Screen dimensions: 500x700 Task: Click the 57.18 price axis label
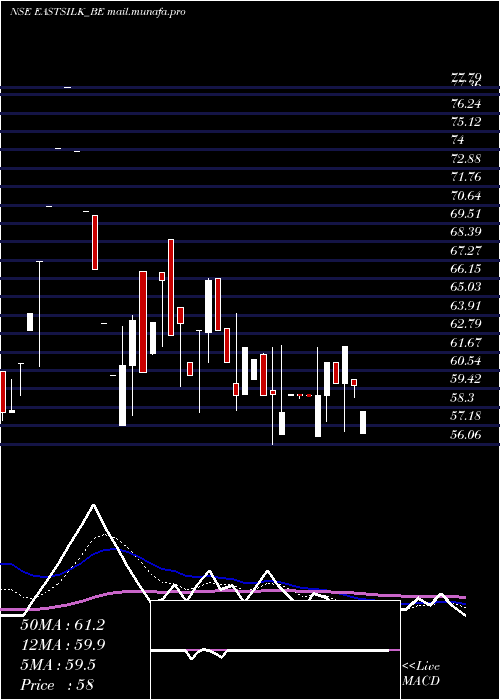pos(466,415)
